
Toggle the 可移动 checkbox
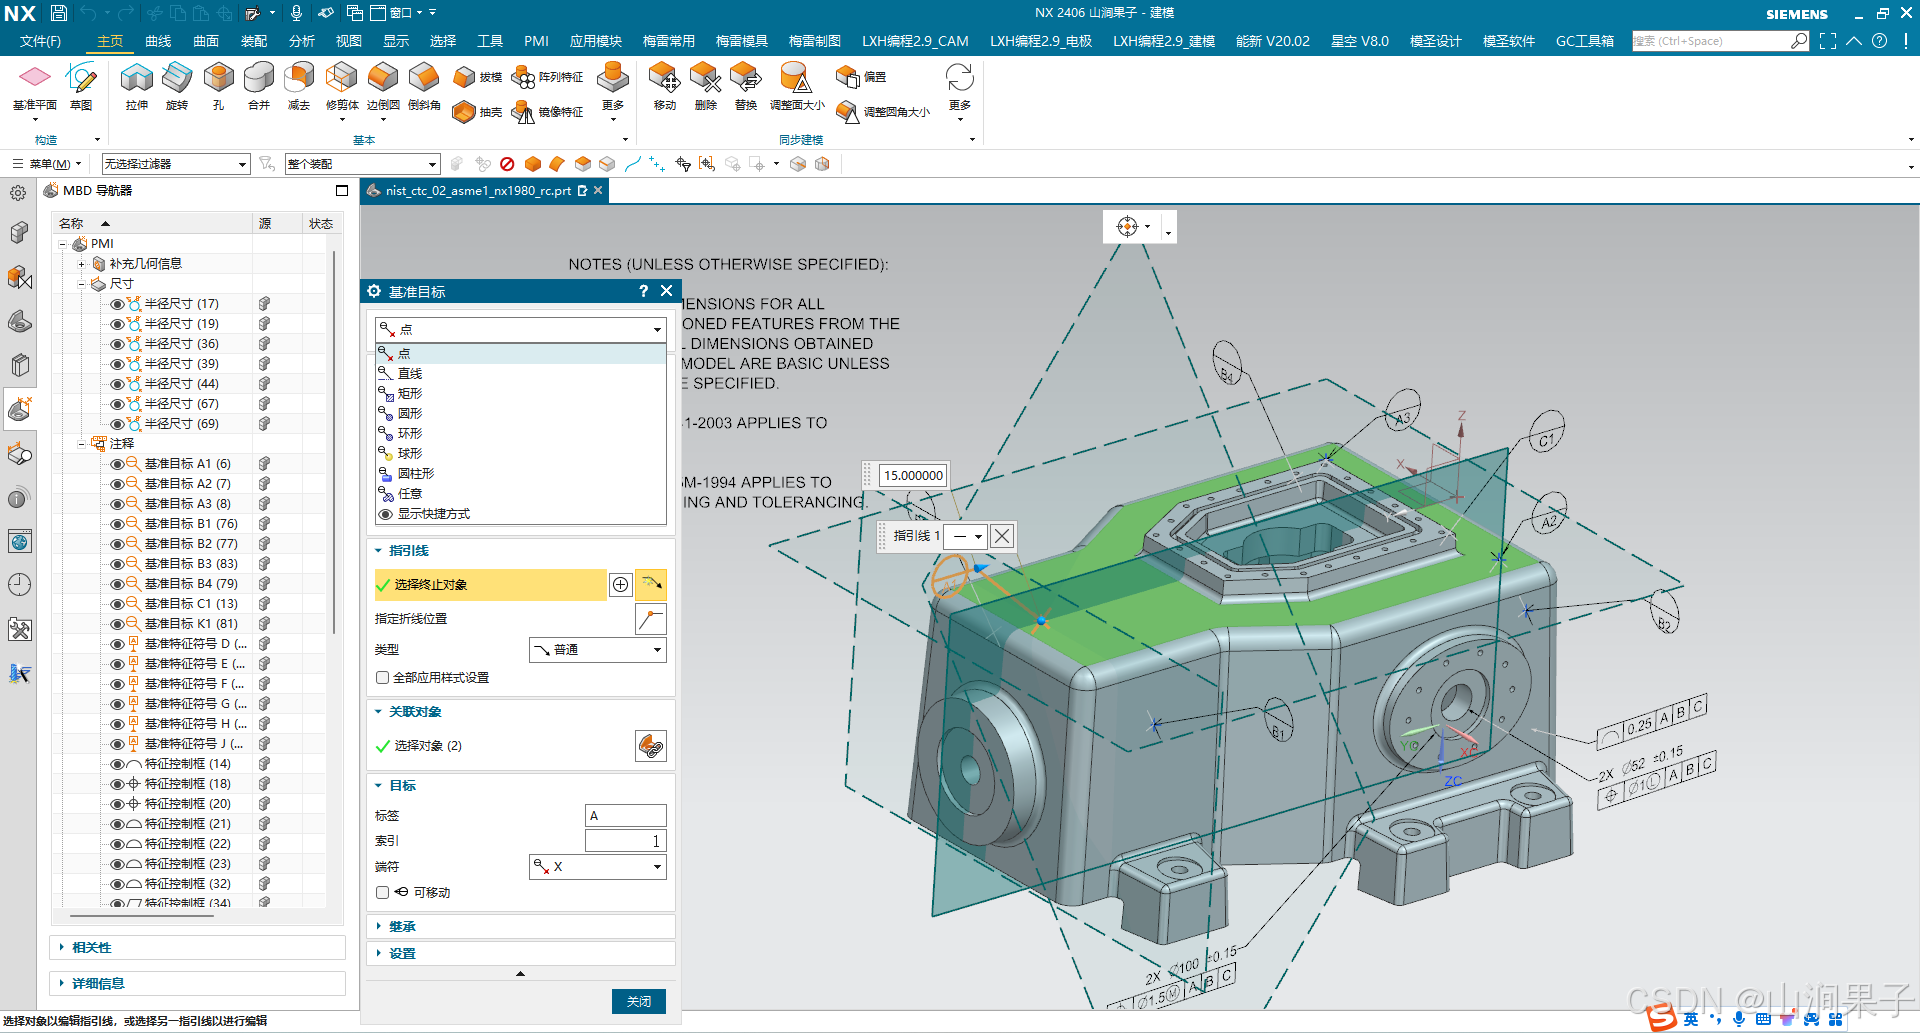point(382,892)
